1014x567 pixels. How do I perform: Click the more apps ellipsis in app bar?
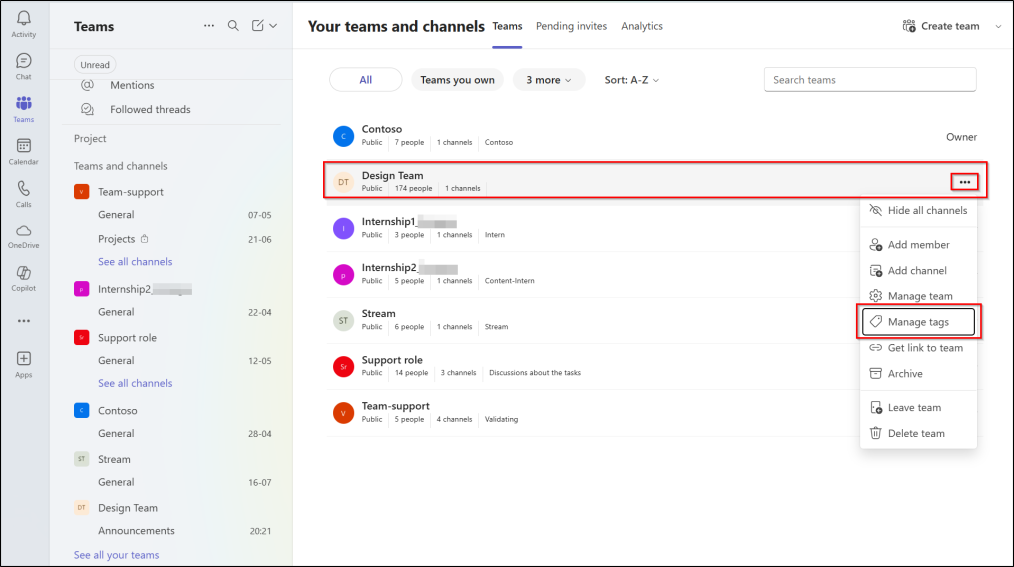tap(23, 321)
